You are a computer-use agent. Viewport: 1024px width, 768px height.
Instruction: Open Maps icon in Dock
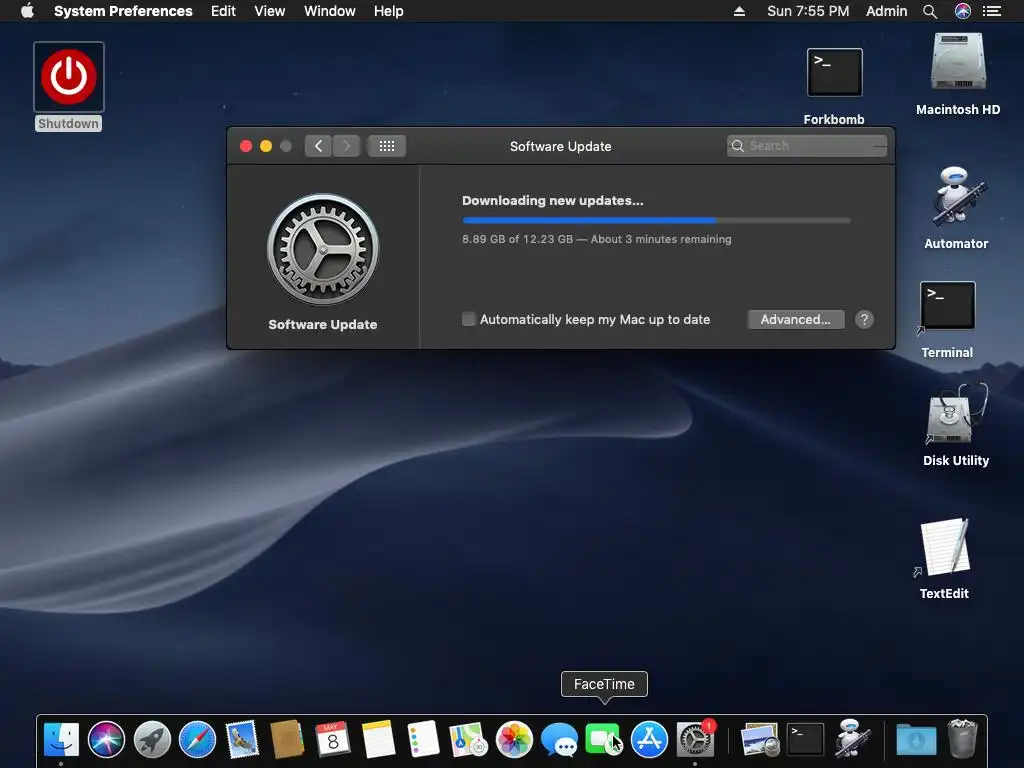468,739
